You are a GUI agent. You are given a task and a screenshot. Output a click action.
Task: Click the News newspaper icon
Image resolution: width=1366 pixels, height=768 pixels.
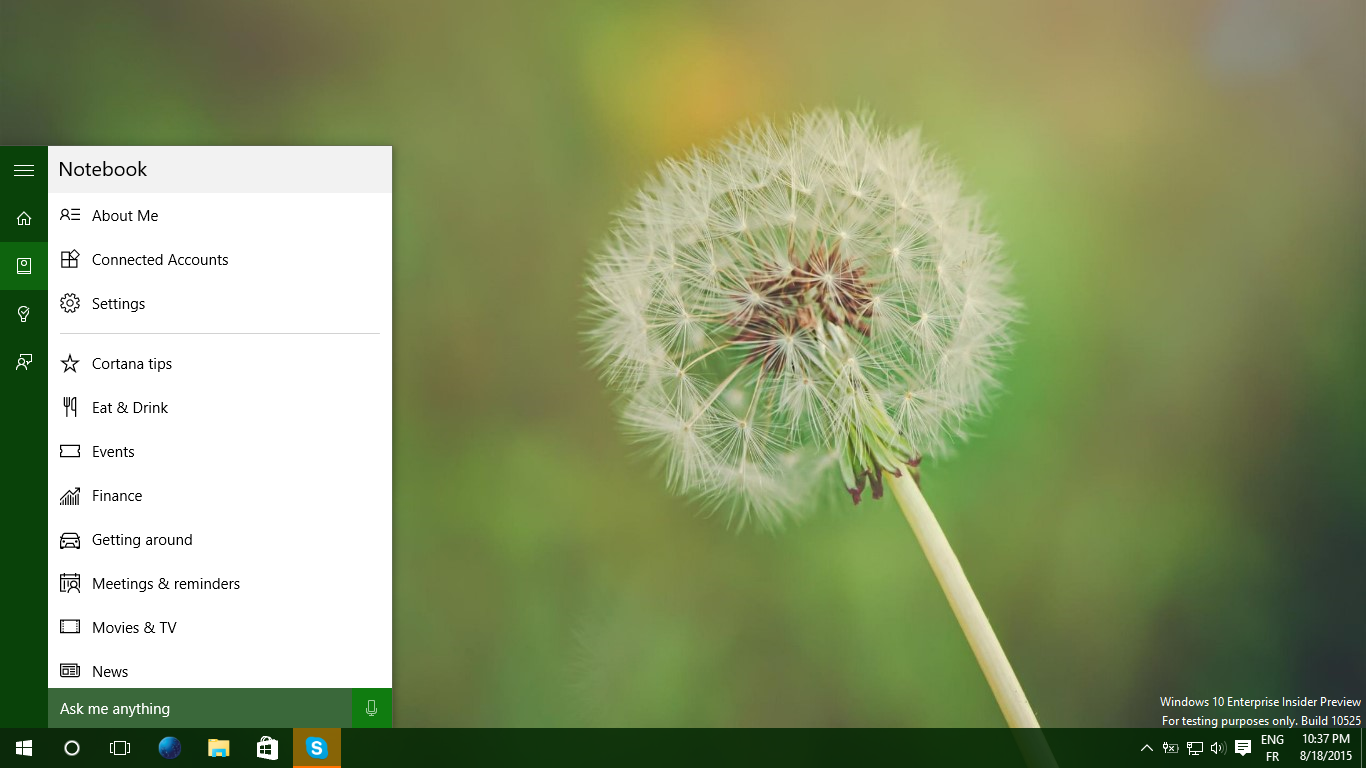pyautogui.click(x=70, y=671)
